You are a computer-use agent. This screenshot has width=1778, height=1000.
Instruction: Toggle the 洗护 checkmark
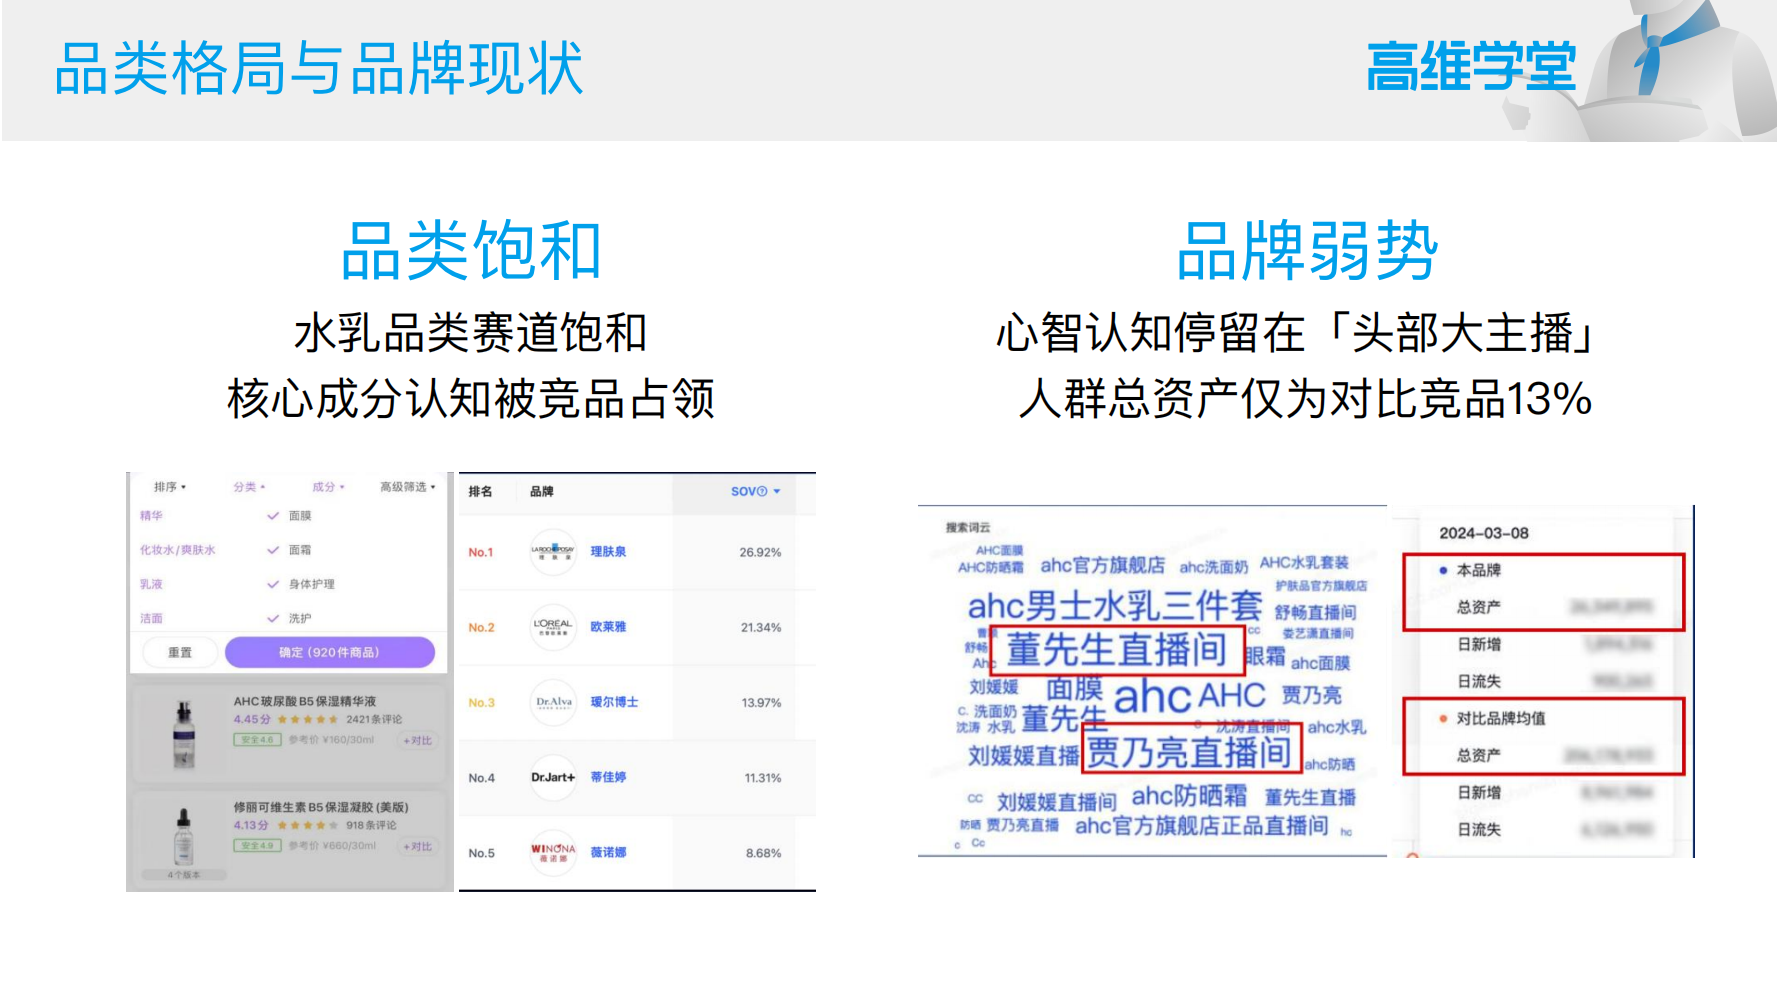[273, 618]
